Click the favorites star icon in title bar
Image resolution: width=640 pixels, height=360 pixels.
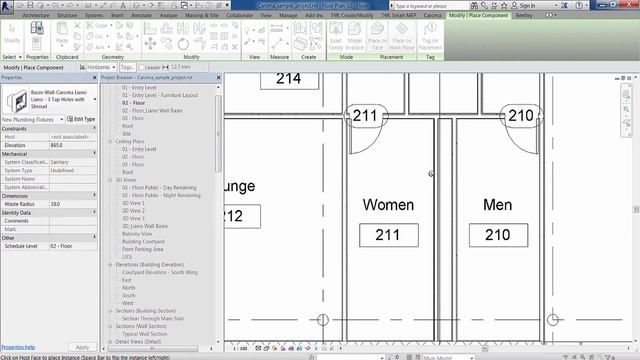click(x=504, y=6)
